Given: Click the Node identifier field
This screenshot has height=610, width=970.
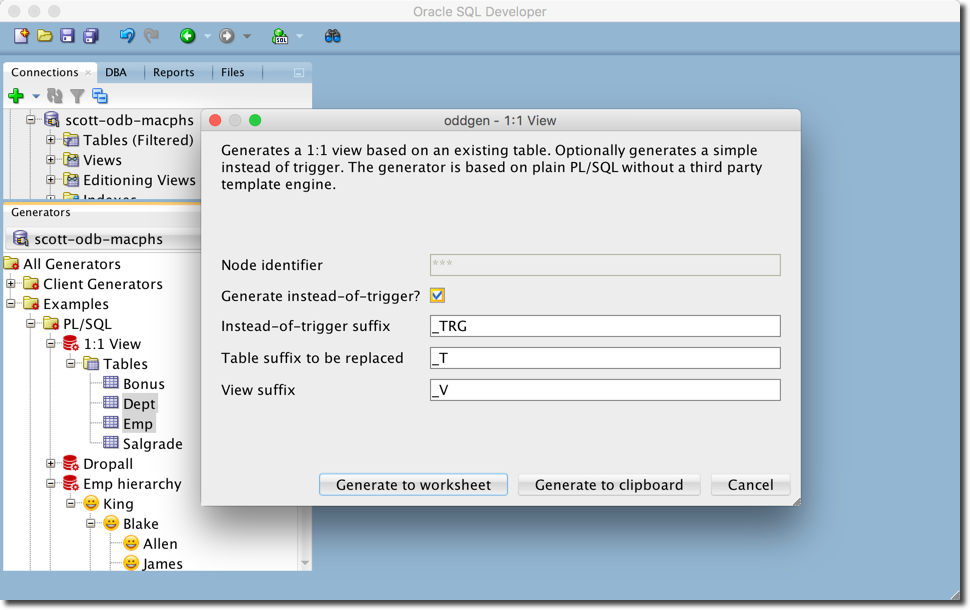Looking at the screenshot, I should coord(605,265).
